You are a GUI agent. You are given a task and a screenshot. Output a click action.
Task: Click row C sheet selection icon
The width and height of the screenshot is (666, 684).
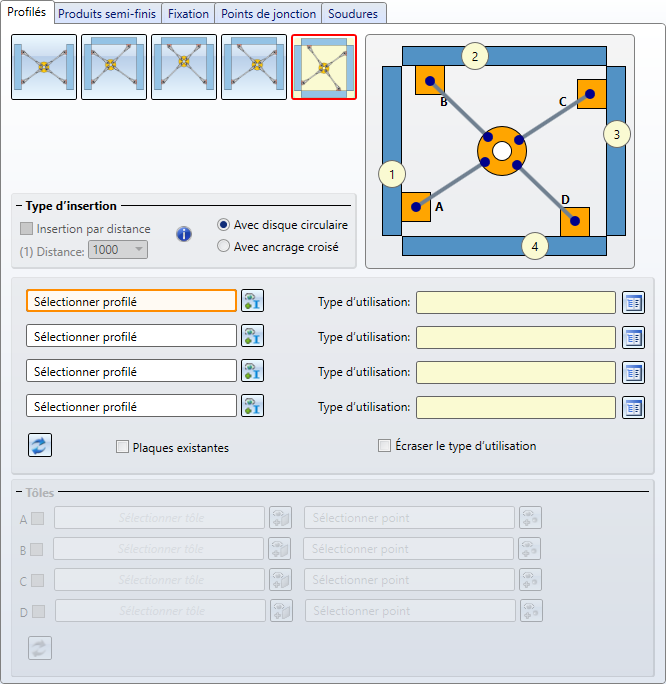click(x=280, y=579)
